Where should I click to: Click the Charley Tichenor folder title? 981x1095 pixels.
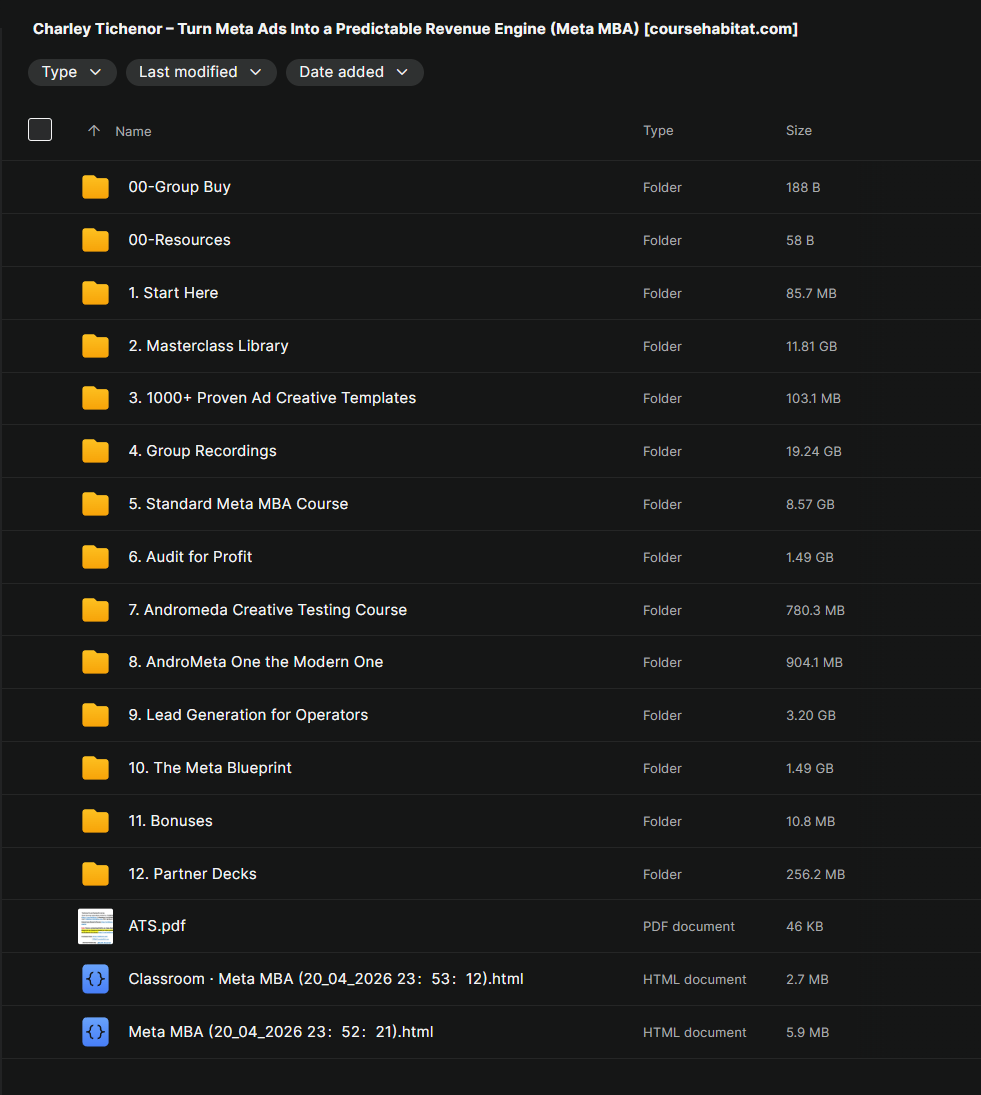pos(415,29)
